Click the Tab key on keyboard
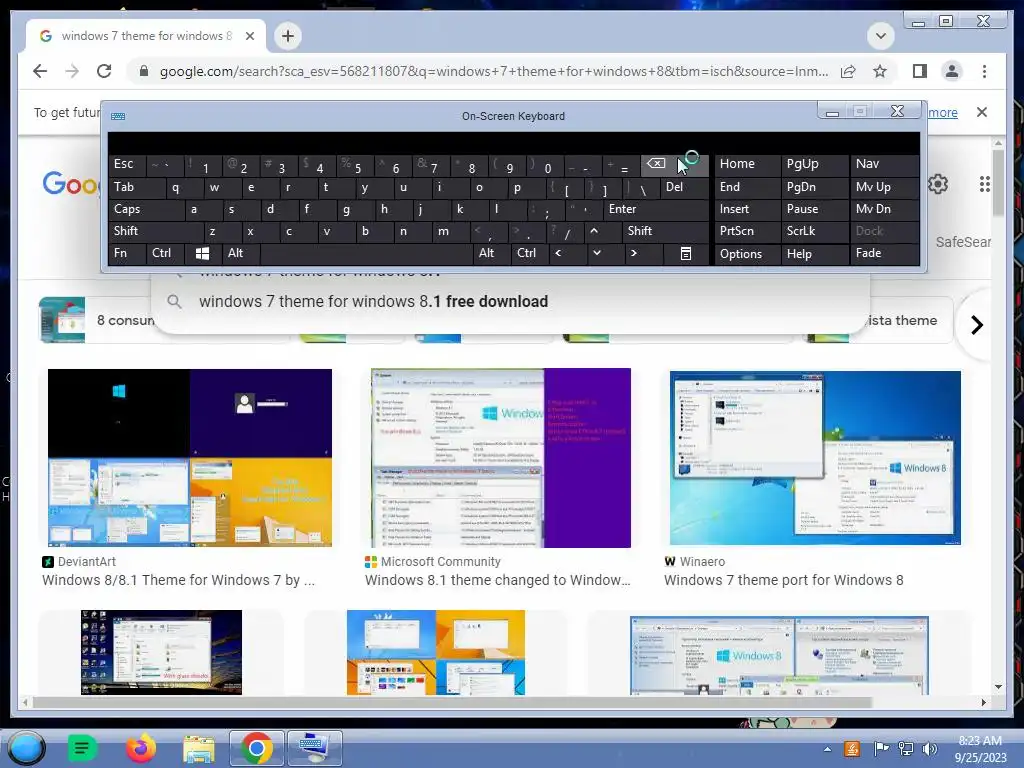The height and width of the screenshot is (768, 1024). (136, 187)
